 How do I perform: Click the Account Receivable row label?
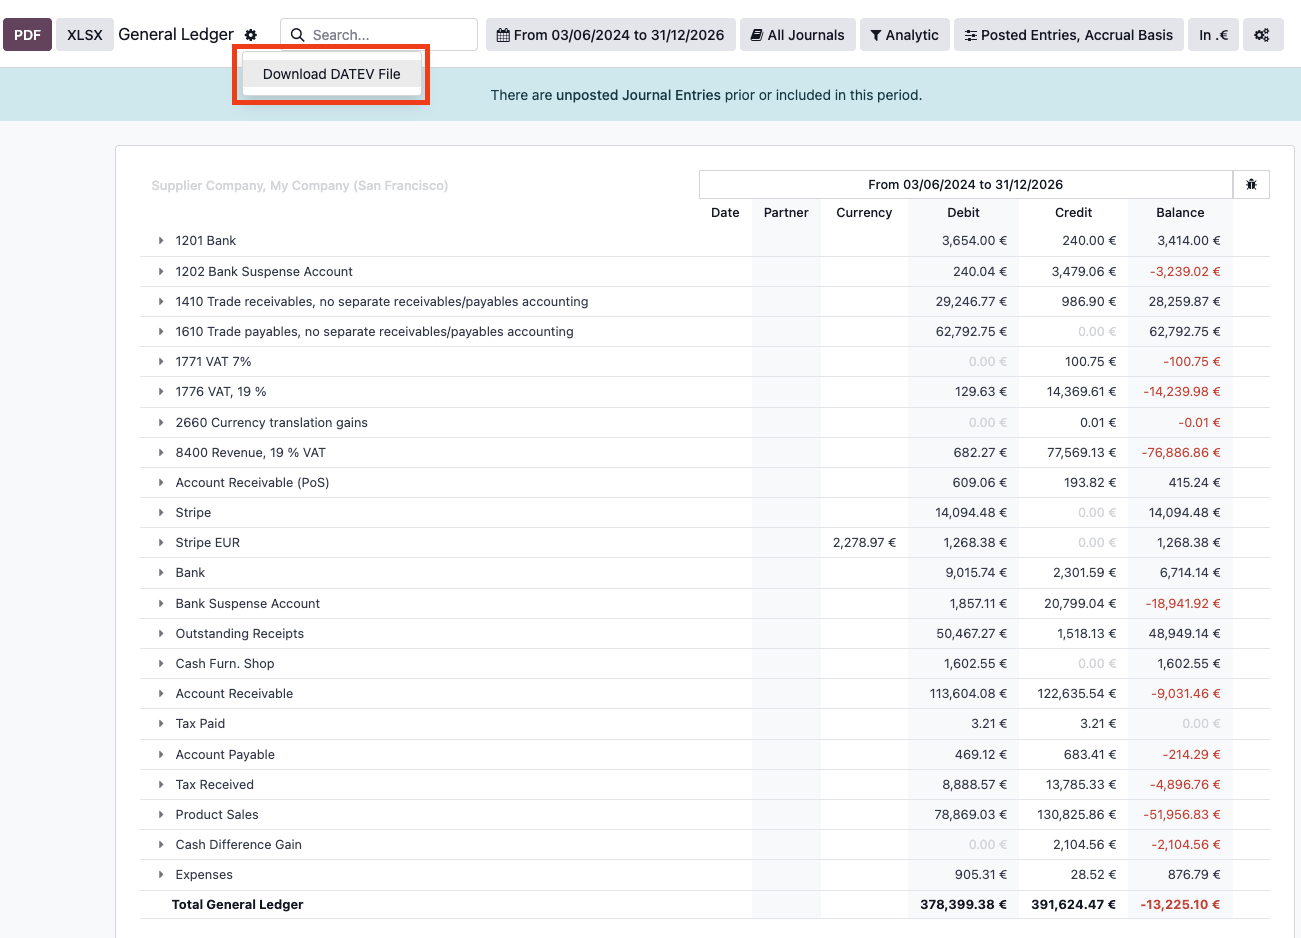tap(234, 694)
